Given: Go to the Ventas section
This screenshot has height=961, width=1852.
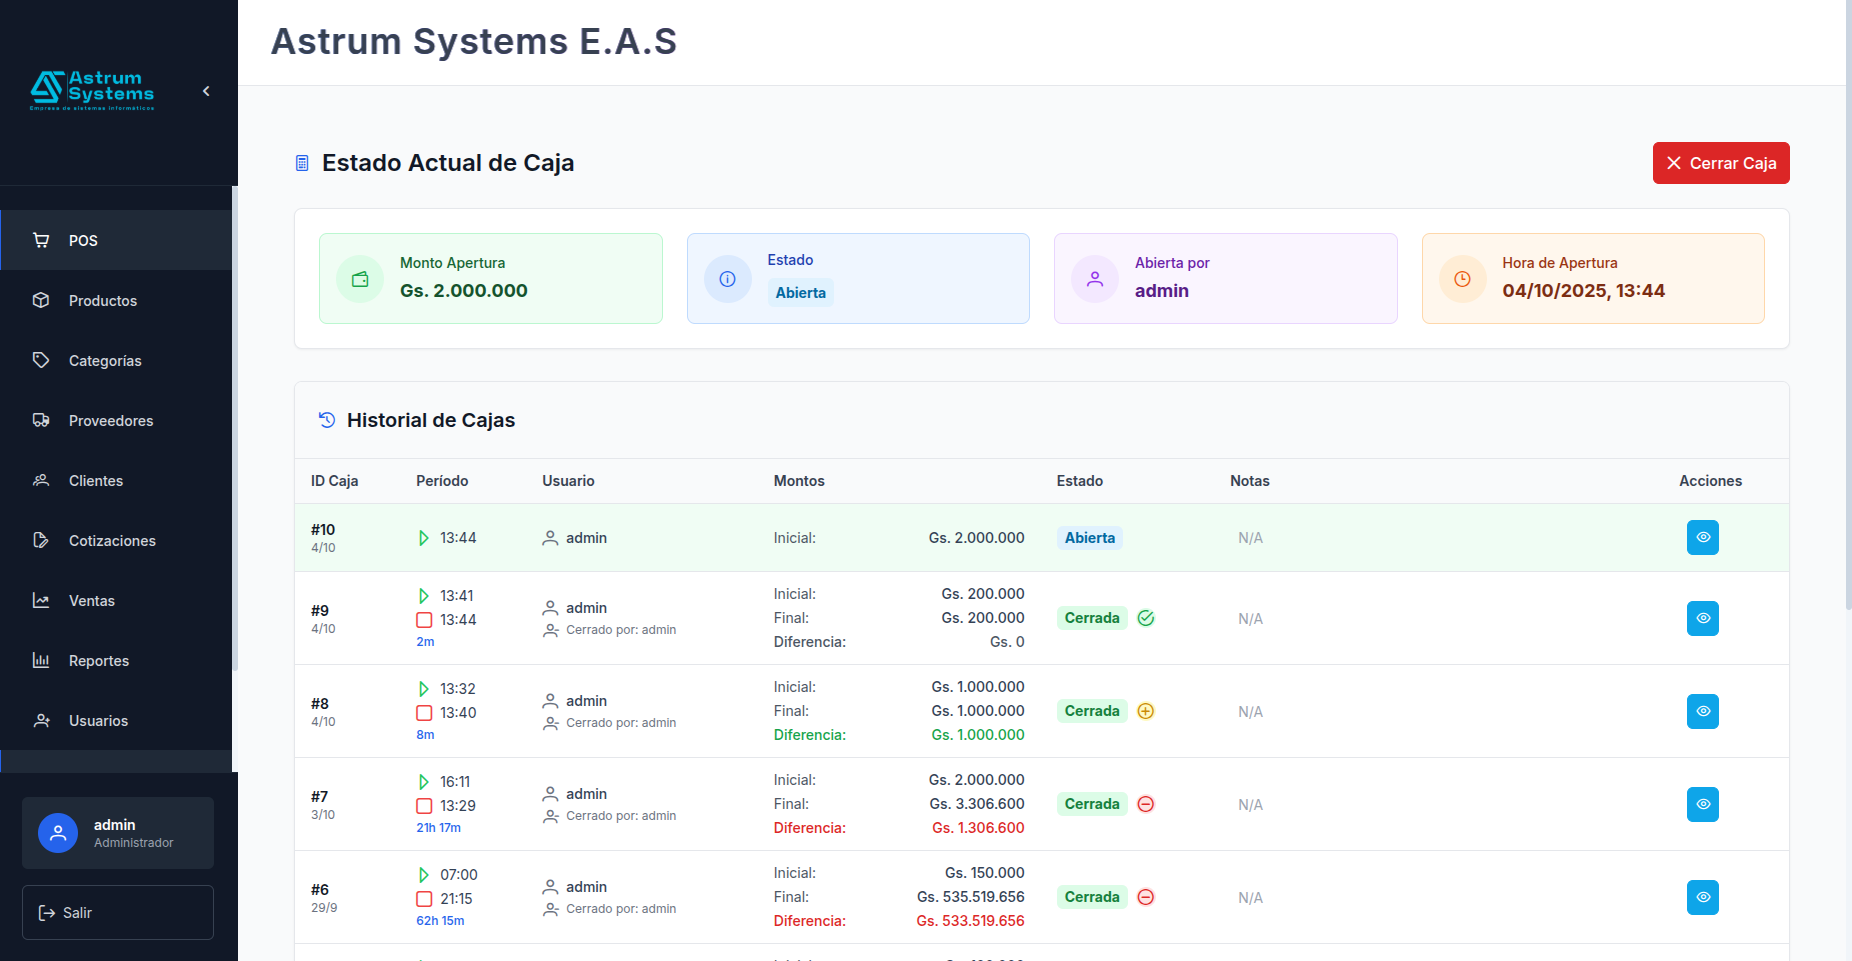Looking at the screenshot, I should click(92, 600).
